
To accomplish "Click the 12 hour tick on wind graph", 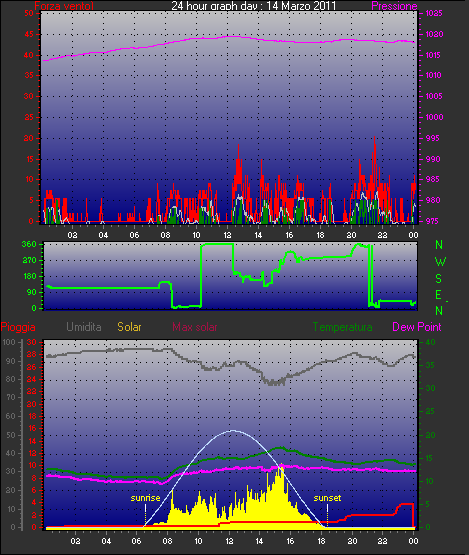I will coord(227,235).
